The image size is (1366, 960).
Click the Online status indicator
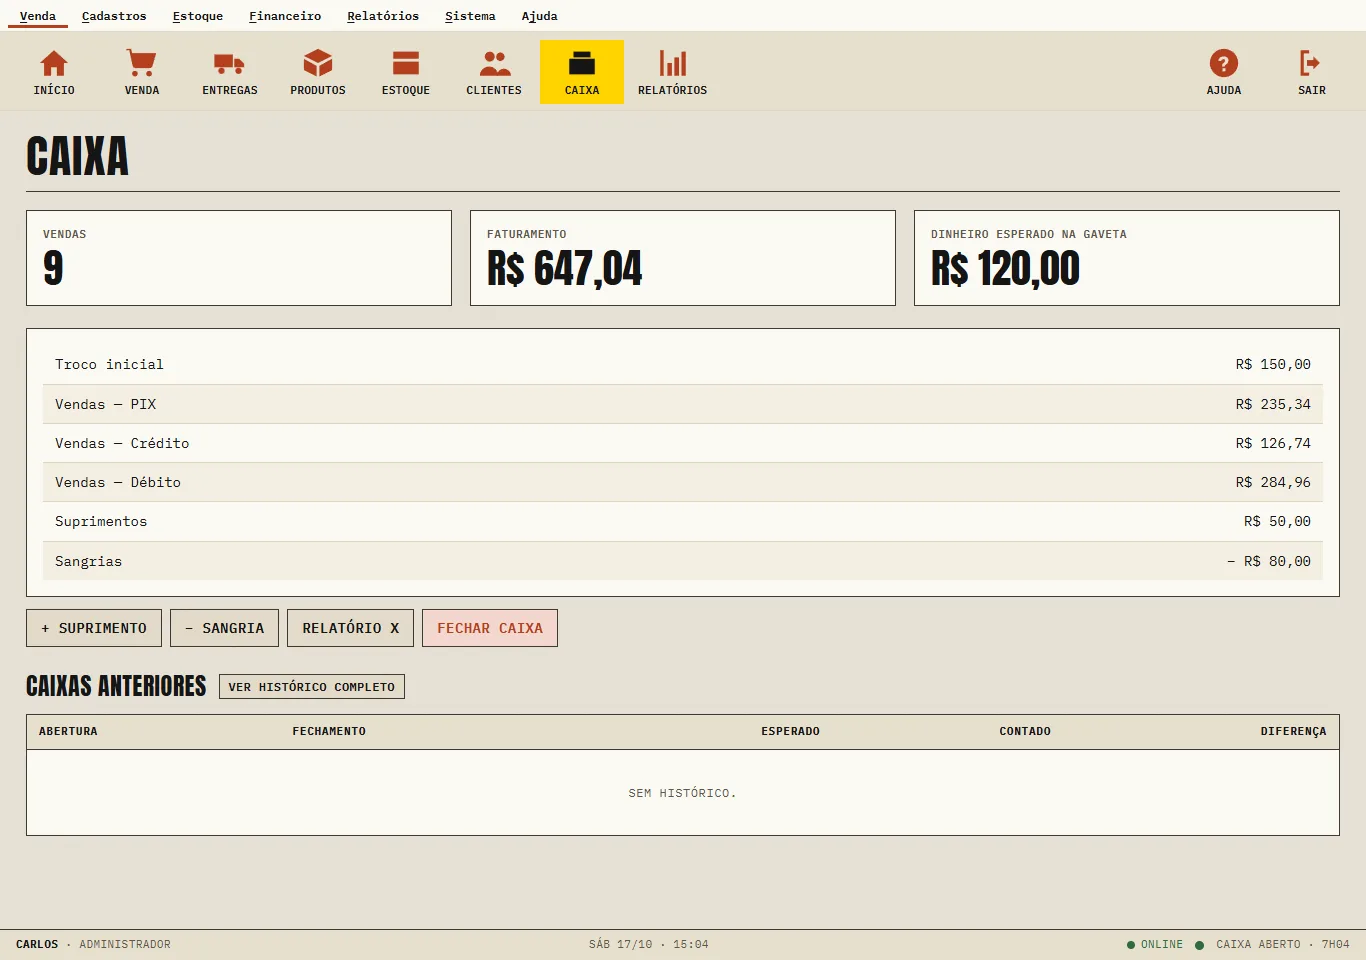click(1155, 944)
